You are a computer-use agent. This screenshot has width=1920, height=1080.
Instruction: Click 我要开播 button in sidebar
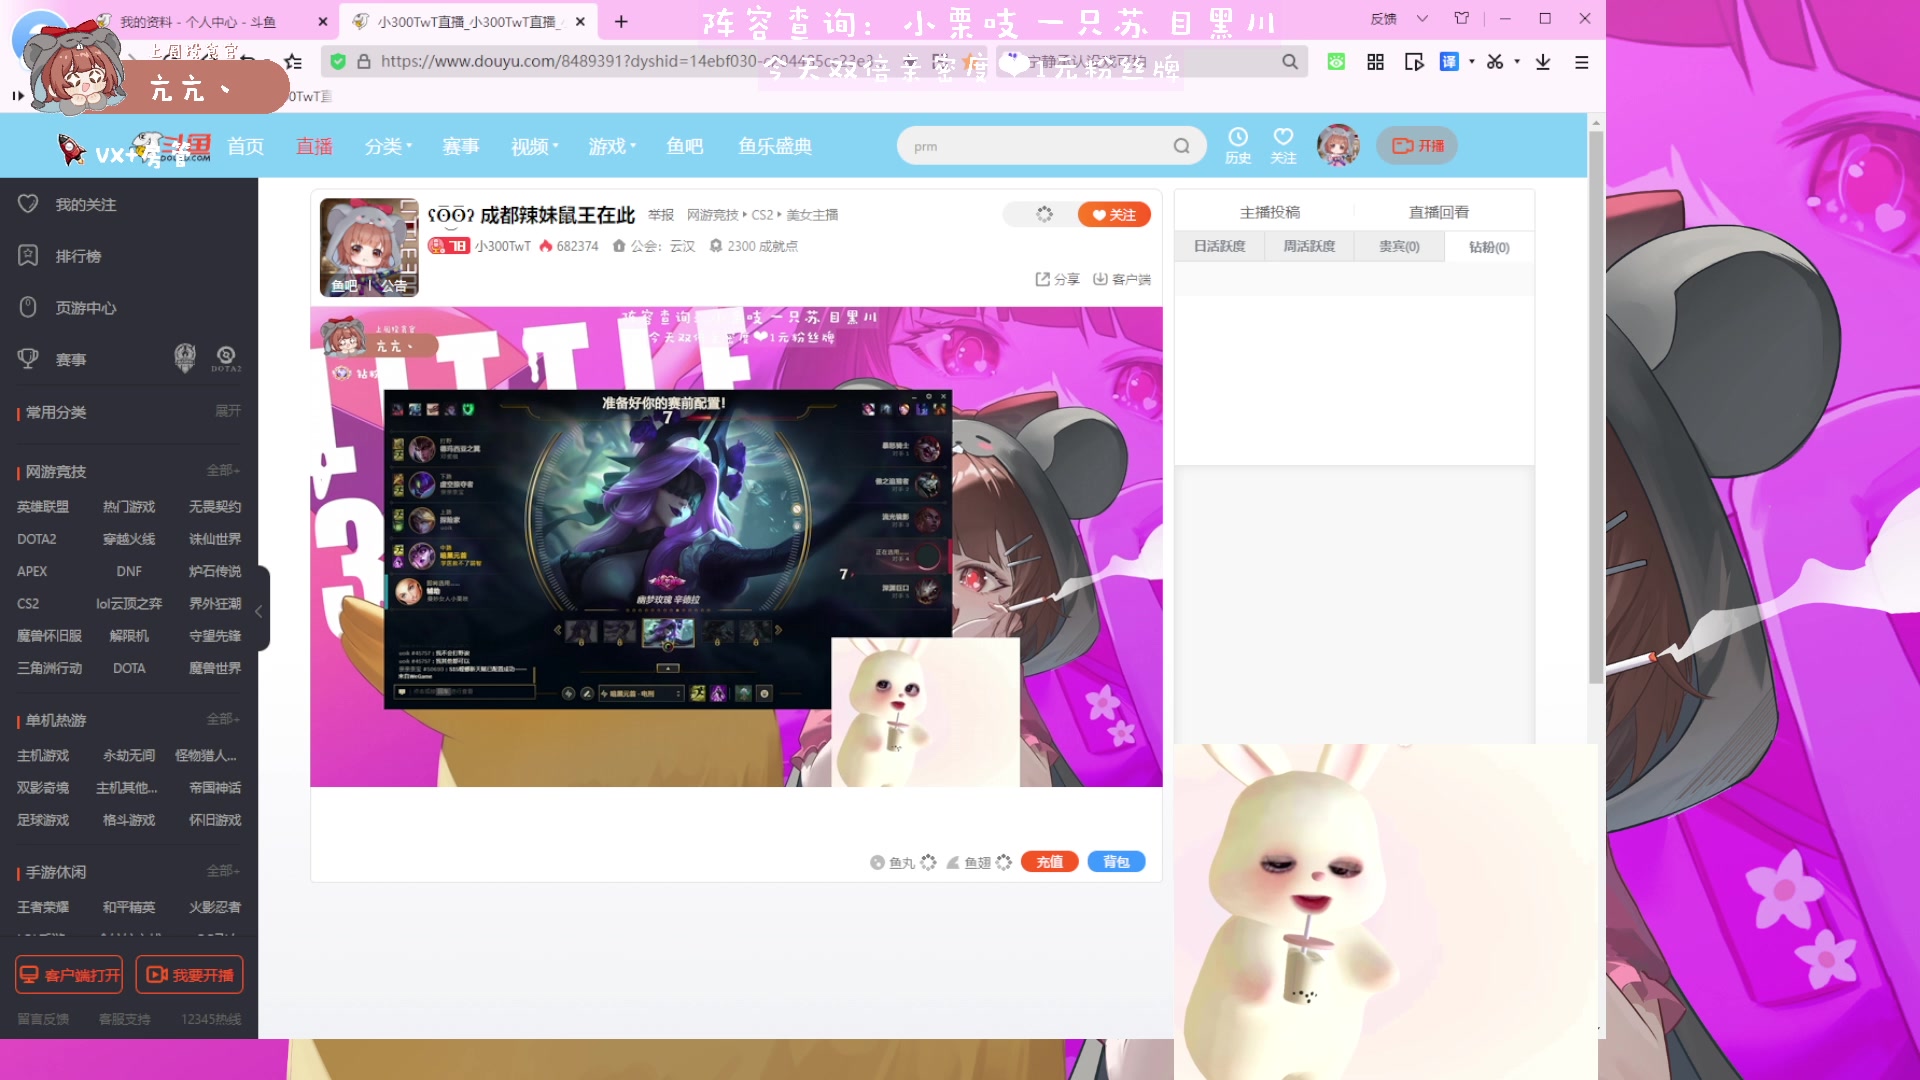(x=189, y=975)
